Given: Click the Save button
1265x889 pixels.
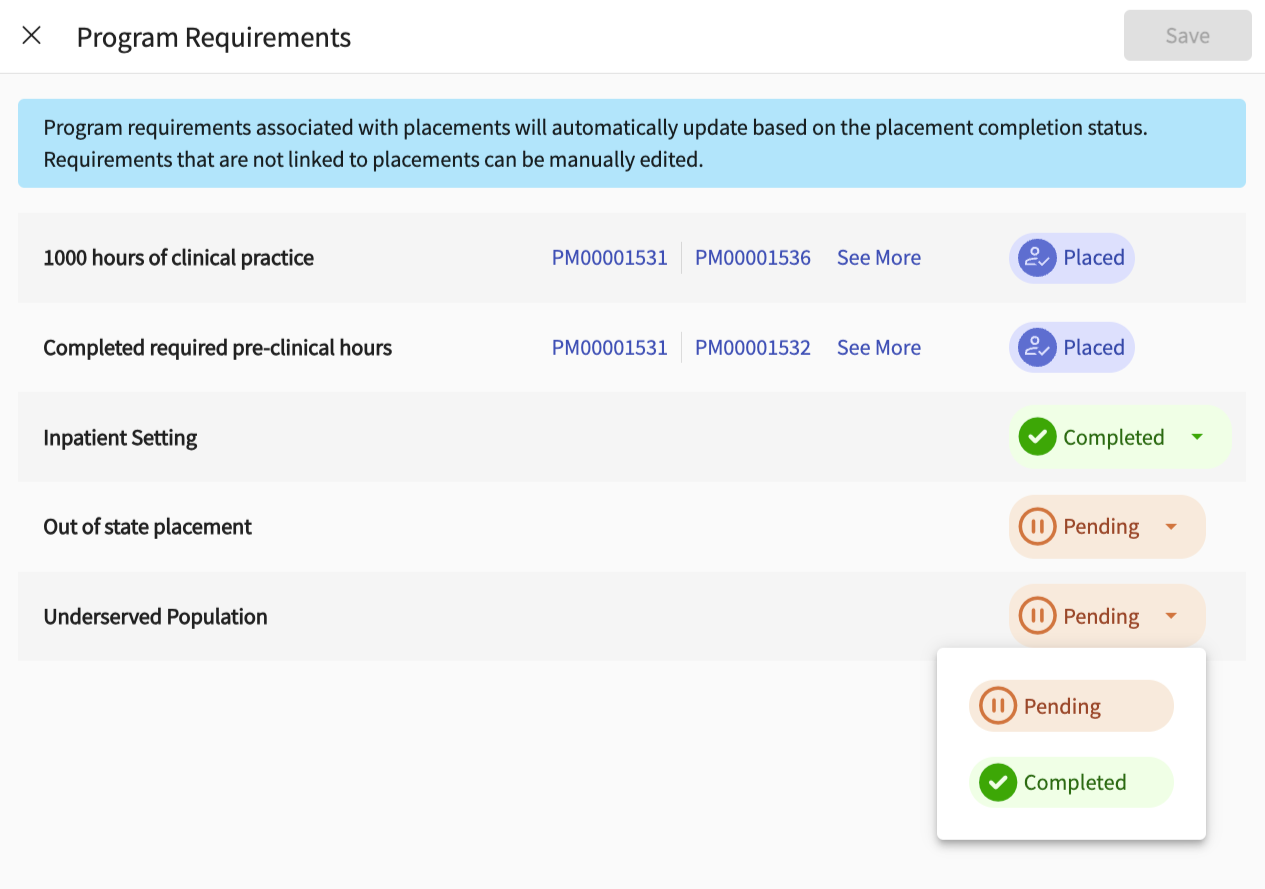Looking at the screenshot, I should pos(1187,36).
